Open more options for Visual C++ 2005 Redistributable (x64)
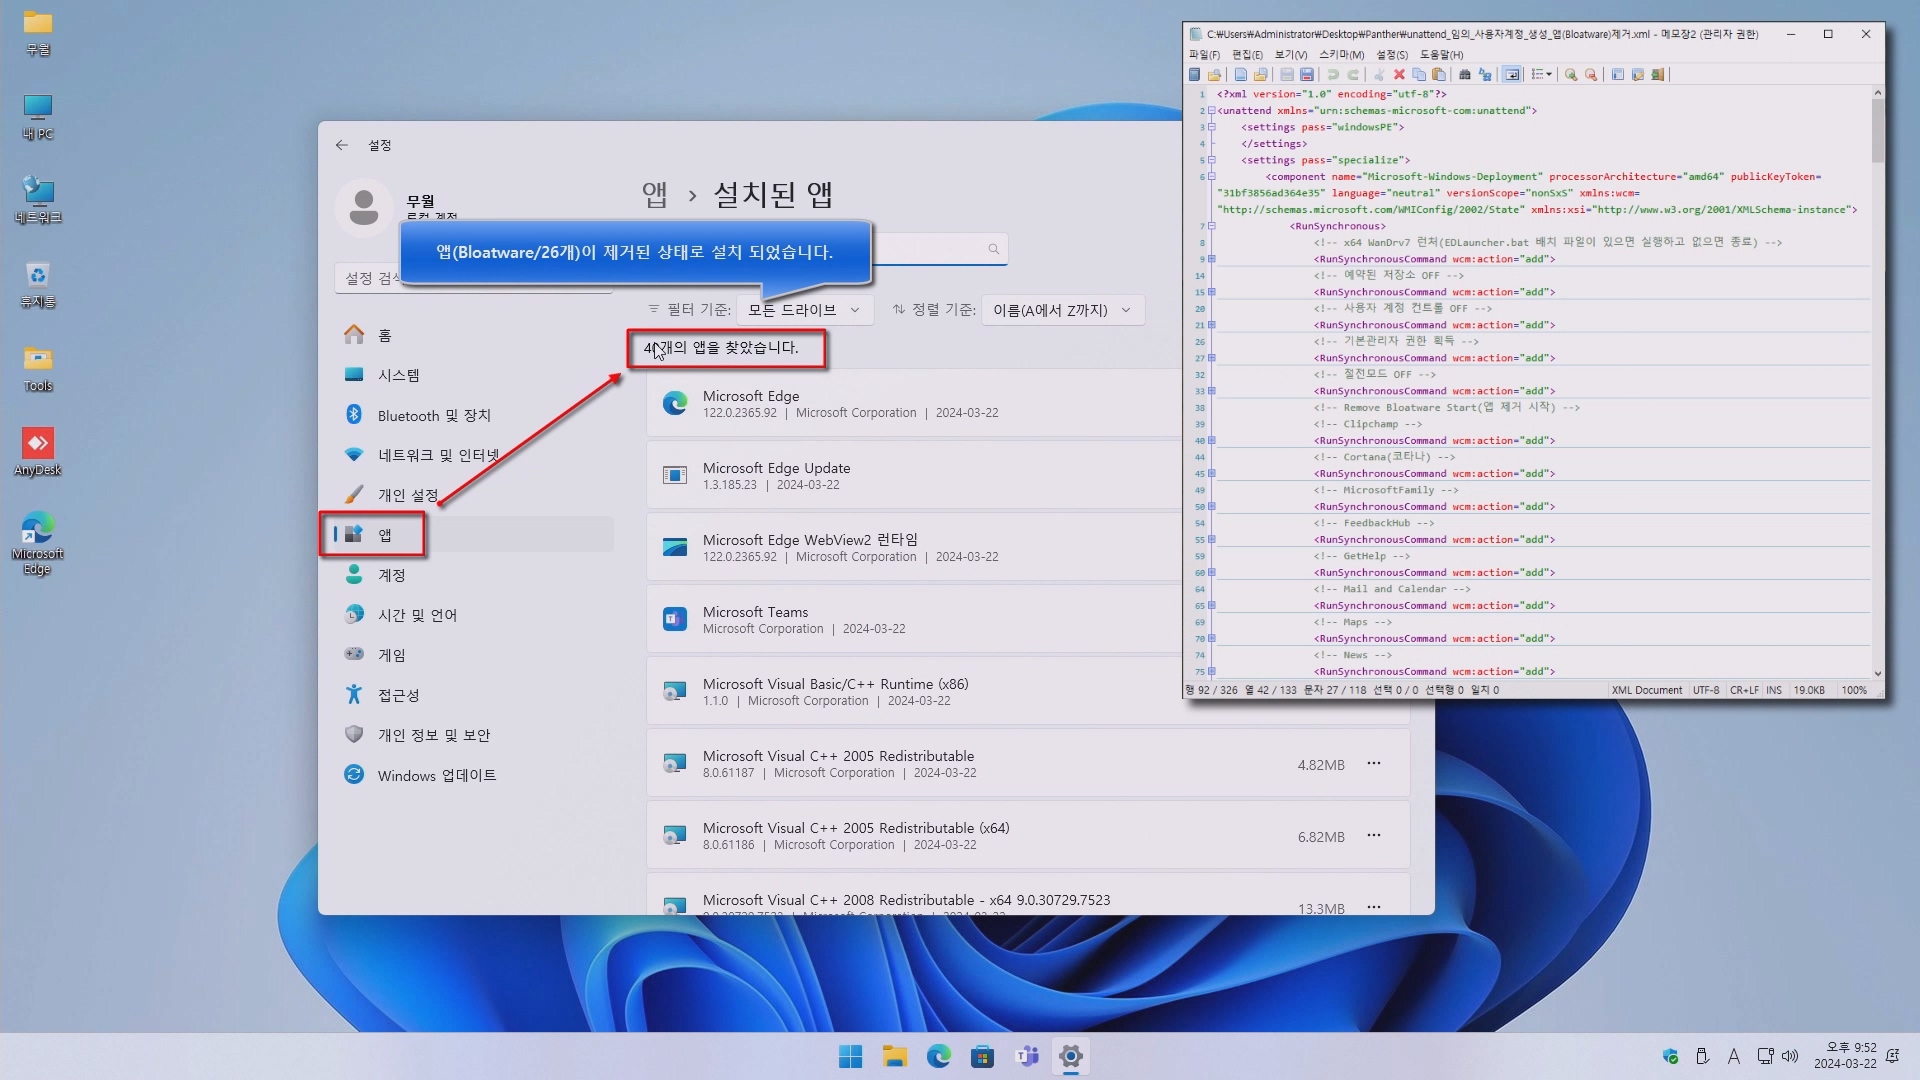1920x1080 pixels. click(x=1374, y=835)
